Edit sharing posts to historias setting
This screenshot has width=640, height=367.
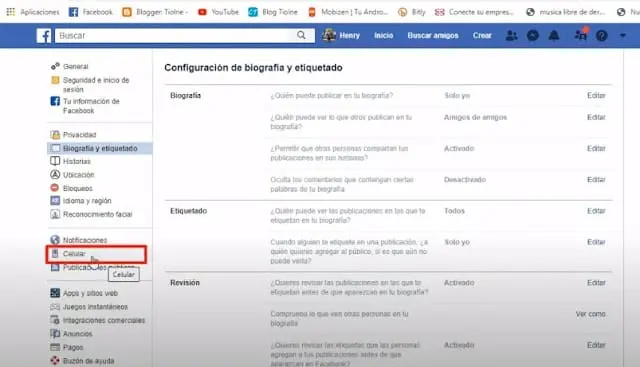(x=596, y=149)
